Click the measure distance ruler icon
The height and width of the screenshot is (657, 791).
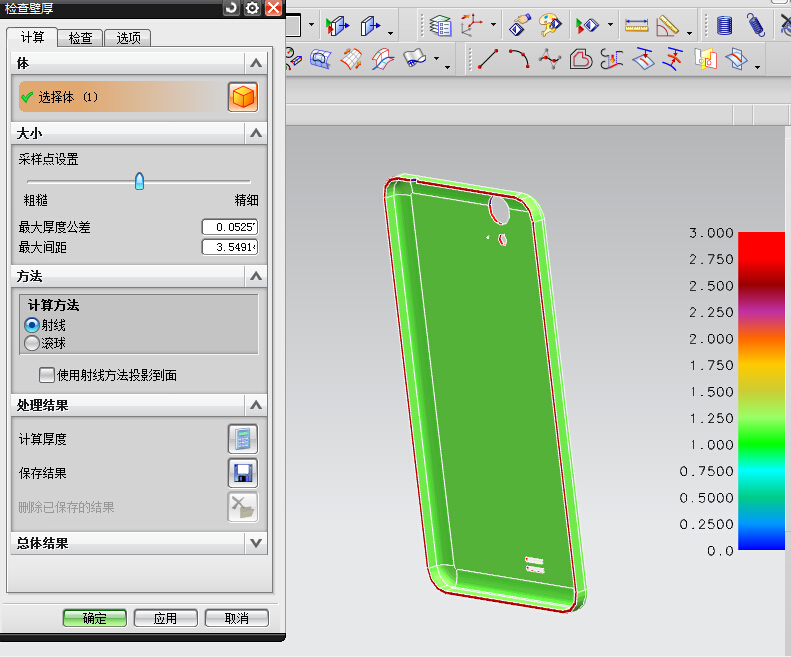[637, 25]
